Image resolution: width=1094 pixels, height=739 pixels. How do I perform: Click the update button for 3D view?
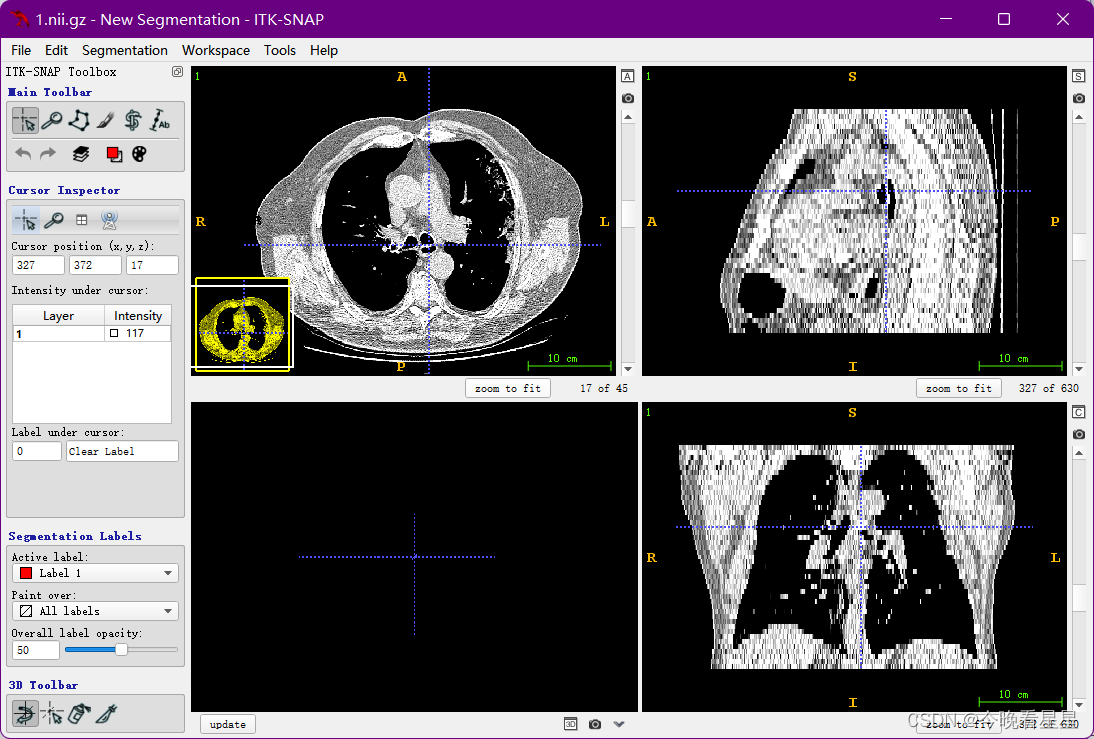click(228, 724)
